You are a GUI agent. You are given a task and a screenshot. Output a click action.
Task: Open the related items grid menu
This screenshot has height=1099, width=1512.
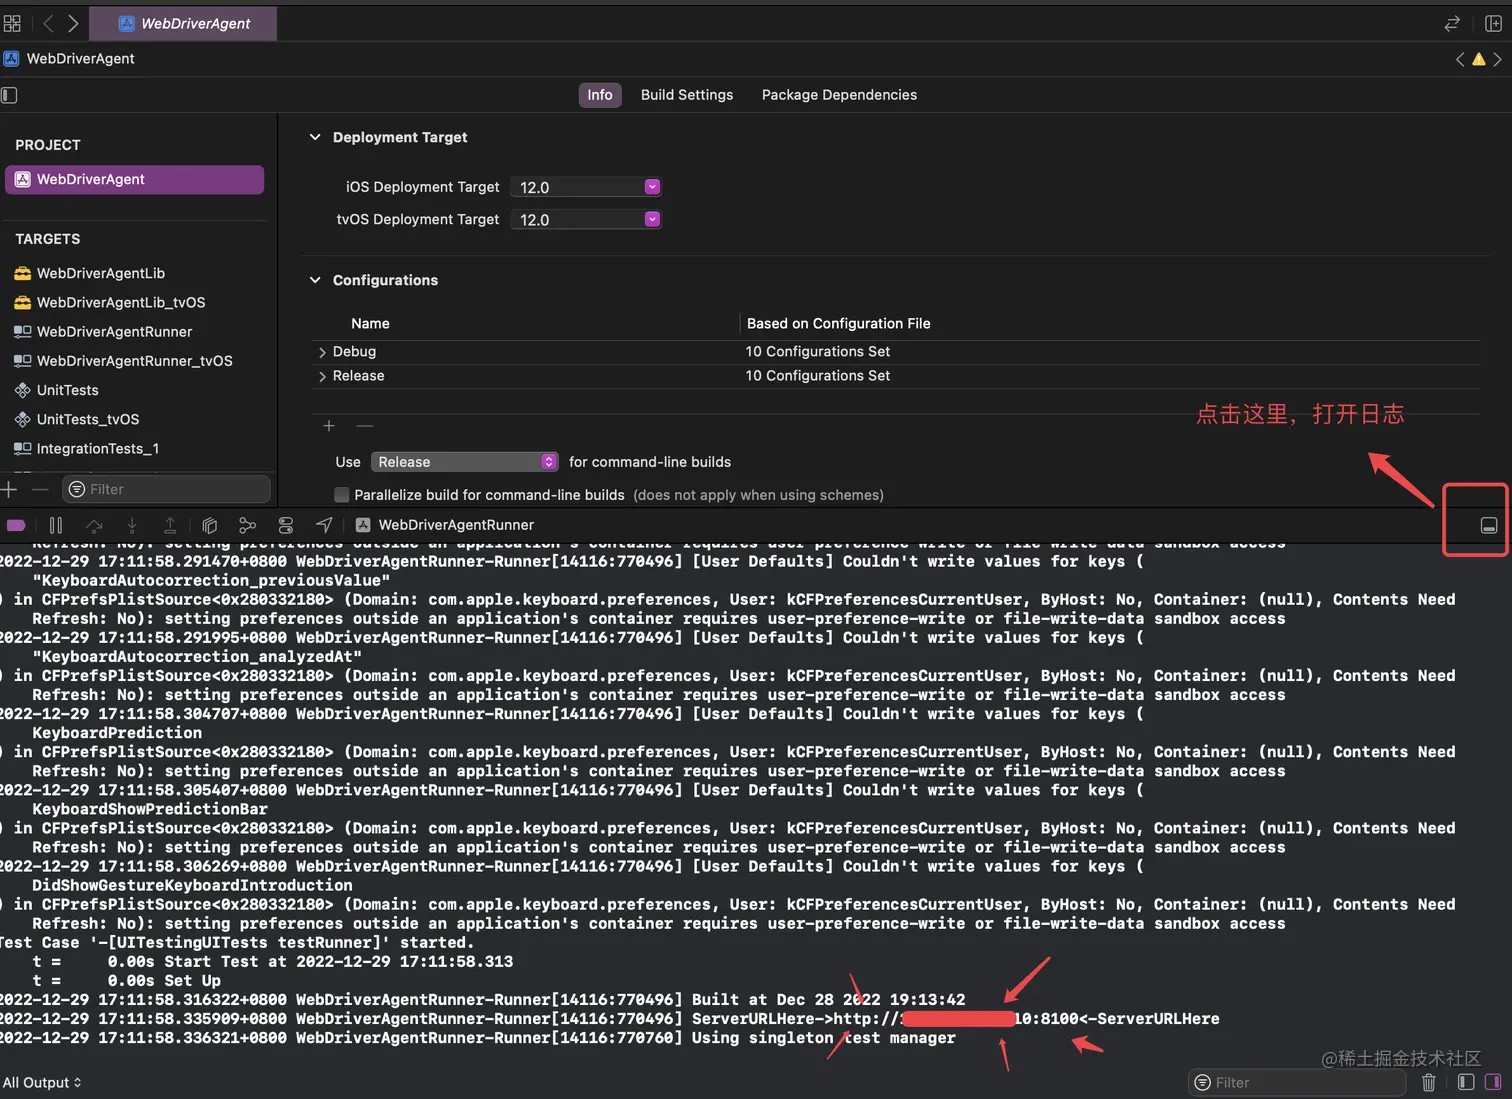(12, 23)
